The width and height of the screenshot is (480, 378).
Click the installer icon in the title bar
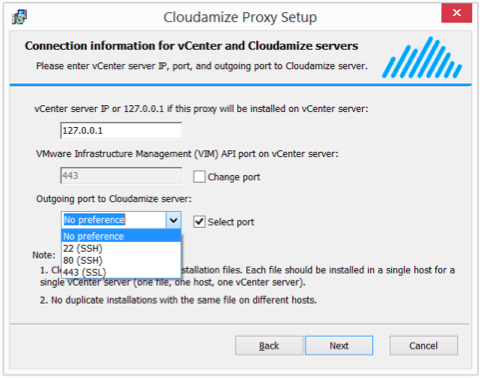click(x=19, y=17)
